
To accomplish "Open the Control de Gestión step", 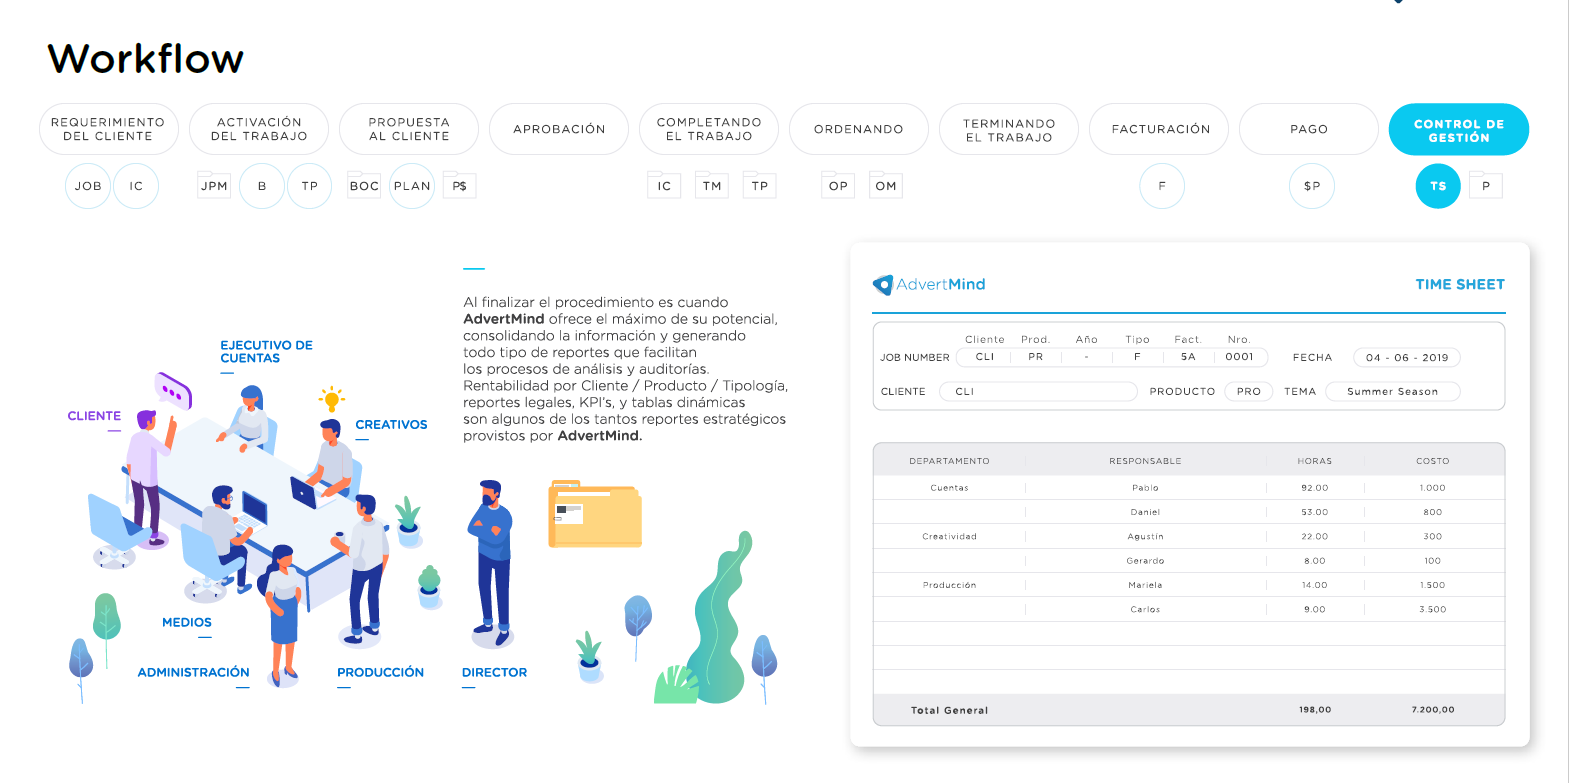I will (x=1458, y=130).
